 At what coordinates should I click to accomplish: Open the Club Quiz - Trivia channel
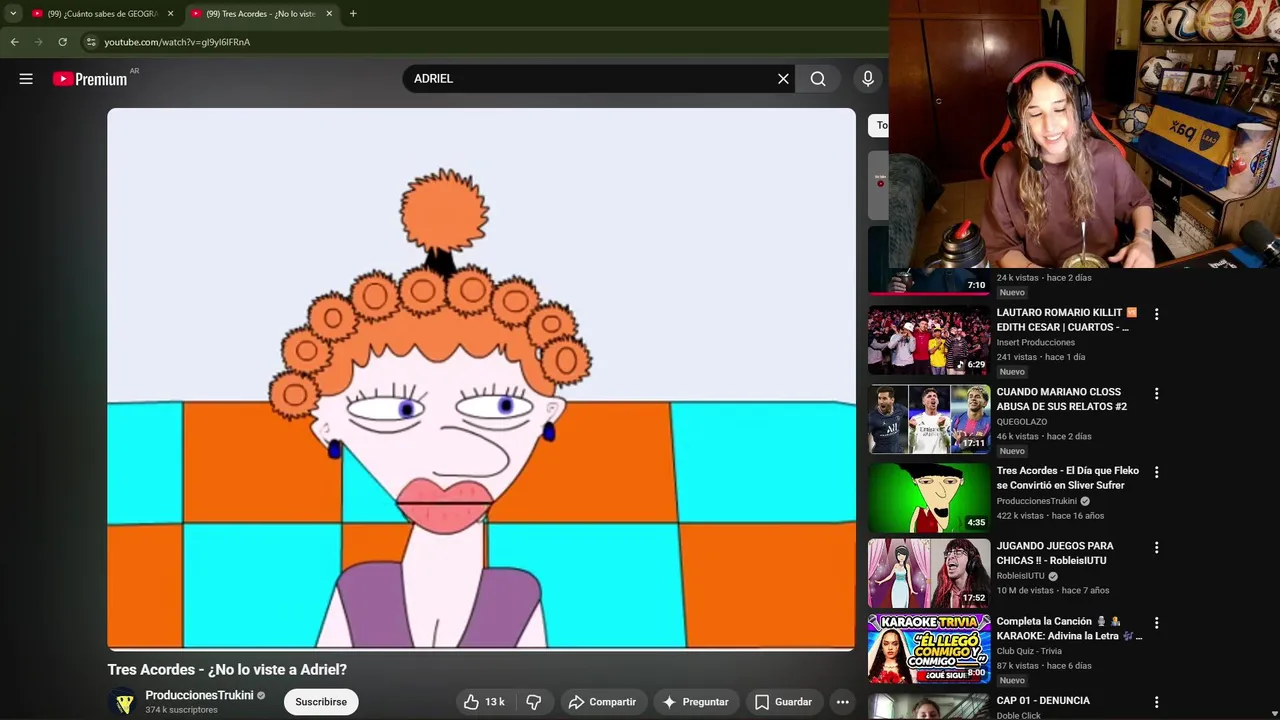click(1029, 651)
